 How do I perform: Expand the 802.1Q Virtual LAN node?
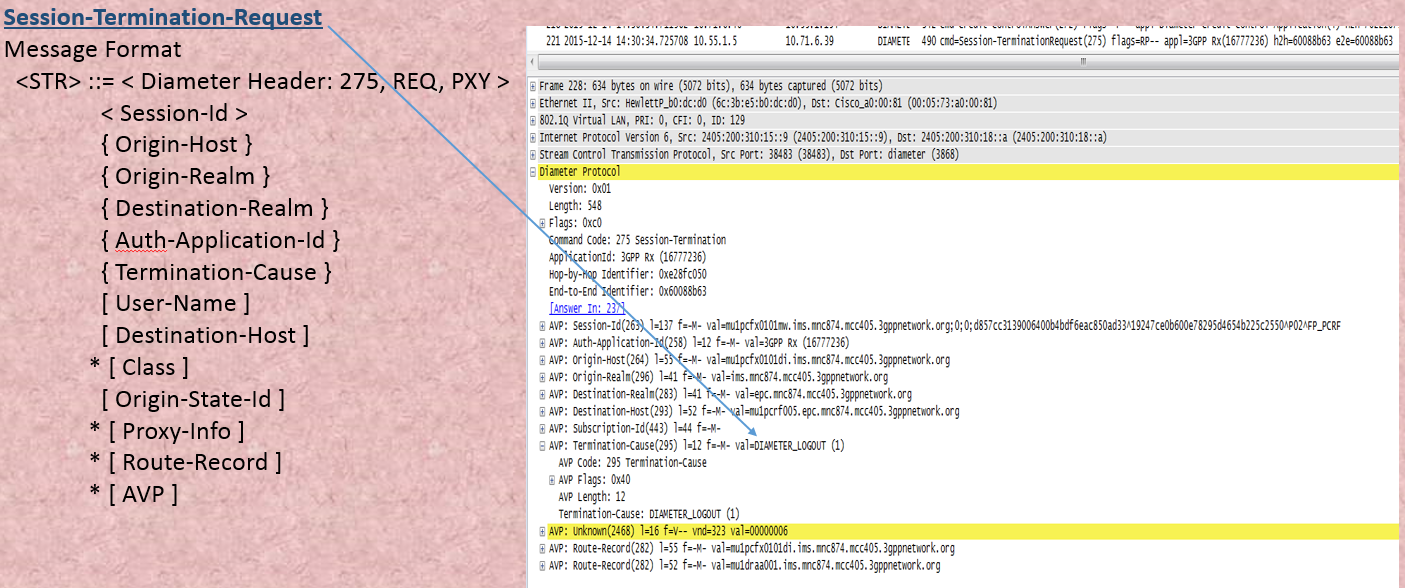[x=533, y=119]
